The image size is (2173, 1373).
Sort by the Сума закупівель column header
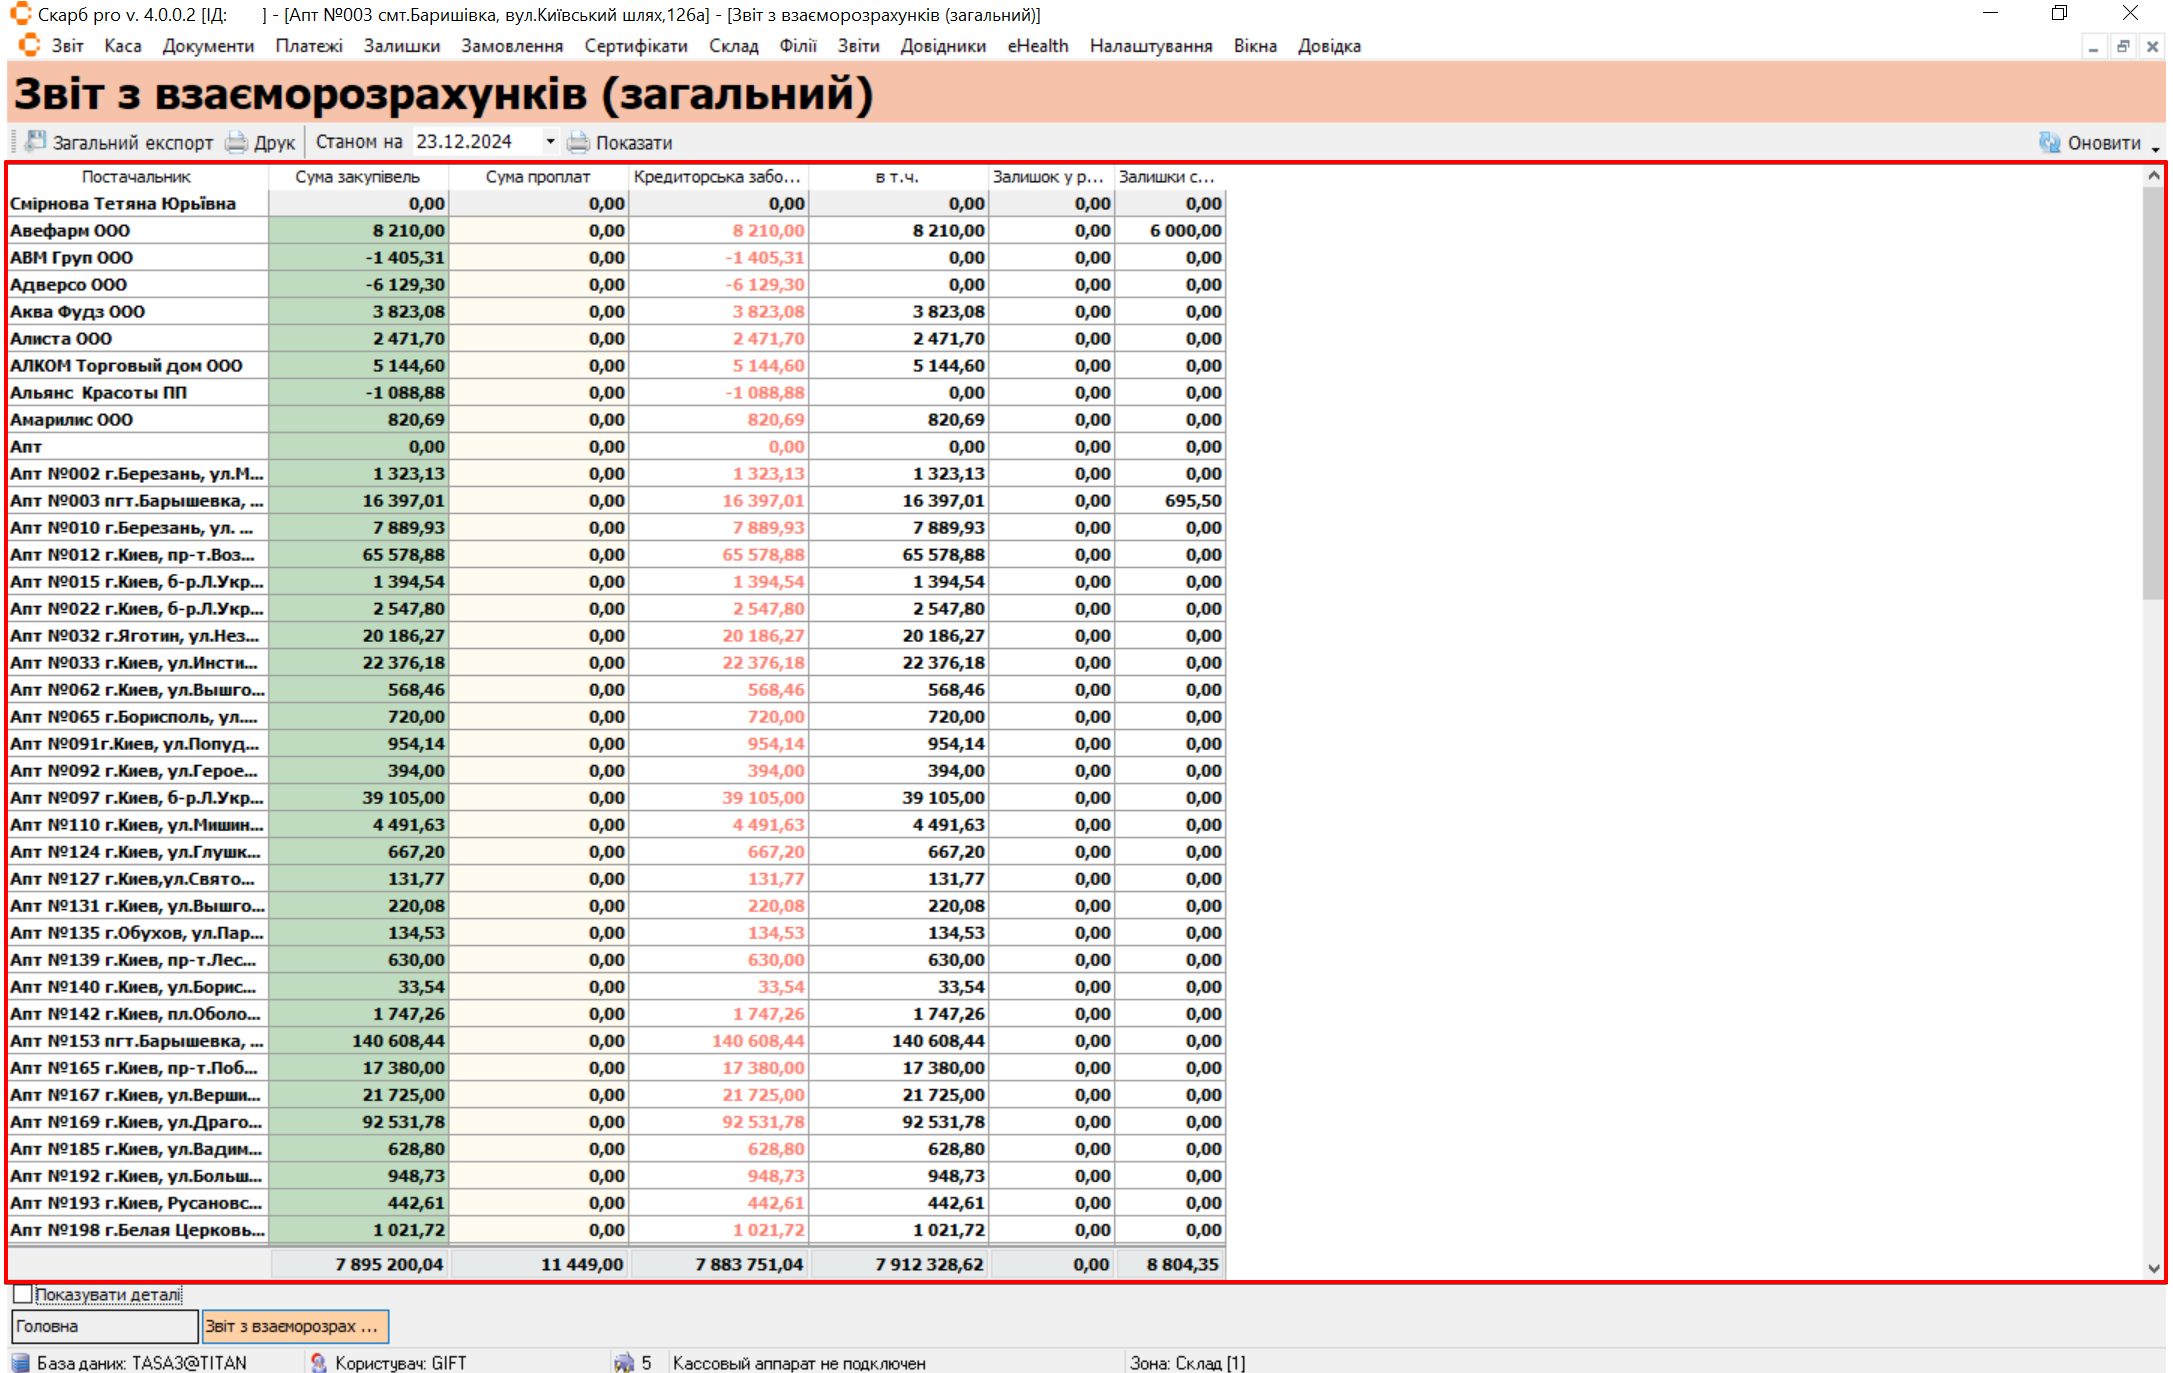click(x=358, y=177)
